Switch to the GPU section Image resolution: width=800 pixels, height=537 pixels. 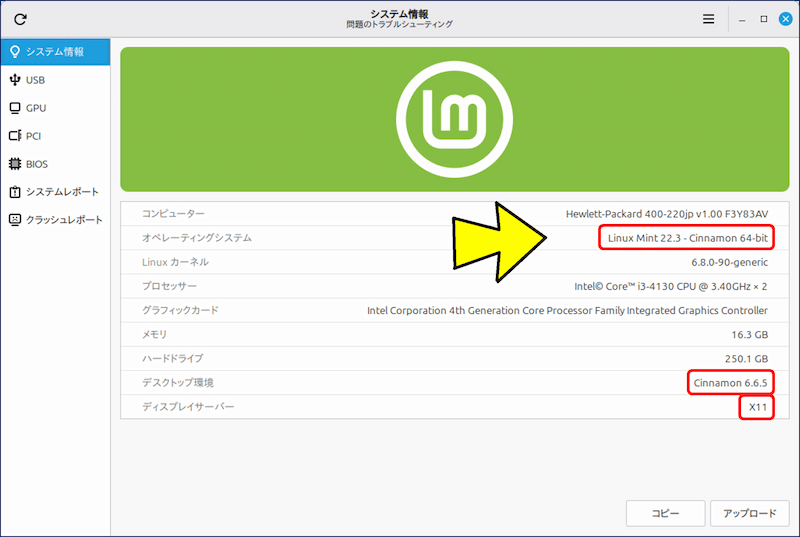tap(55, 108)
